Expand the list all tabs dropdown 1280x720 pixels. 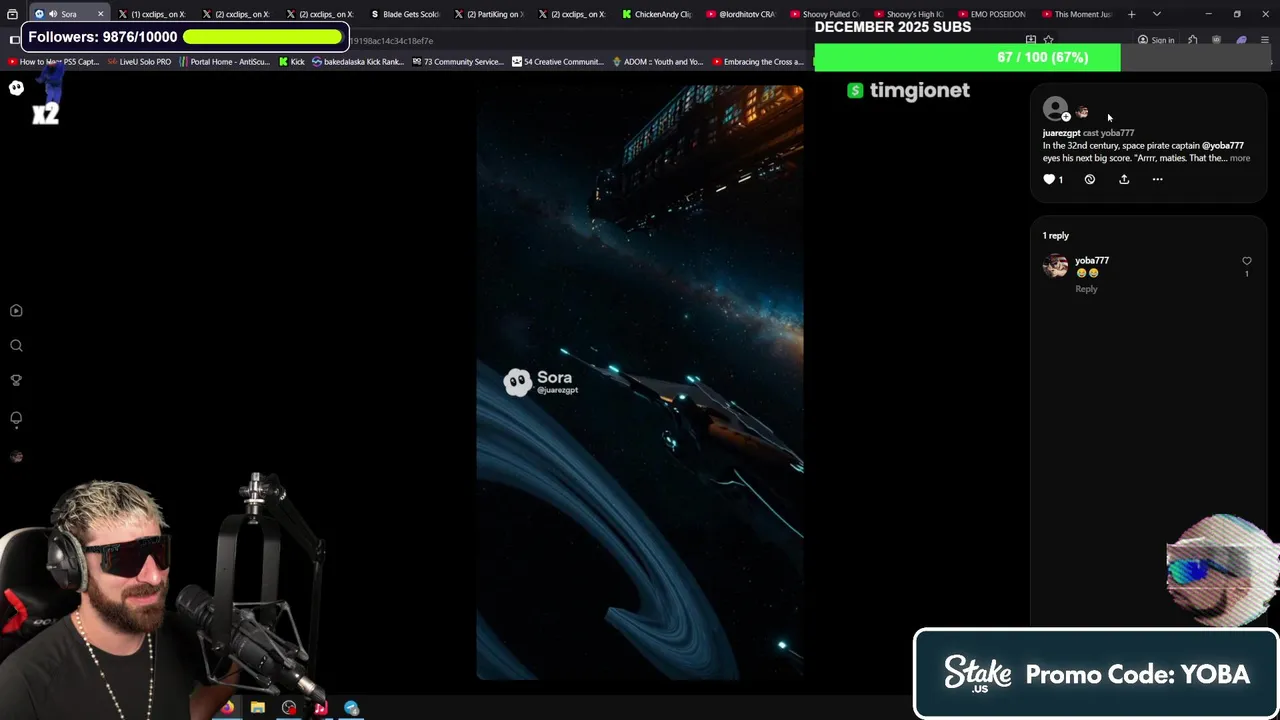point(1156,14)
